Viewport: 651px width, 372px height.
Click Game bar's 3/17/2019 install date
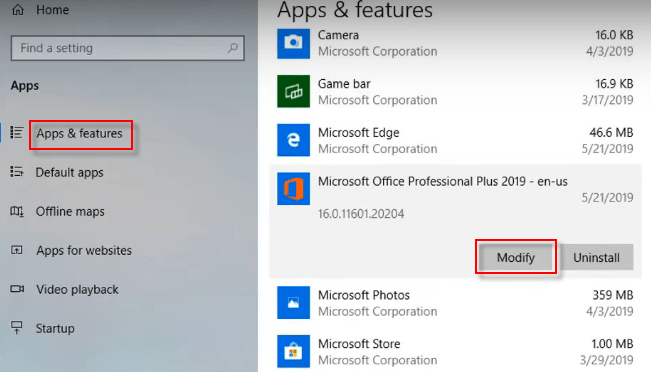click(607, 100)
